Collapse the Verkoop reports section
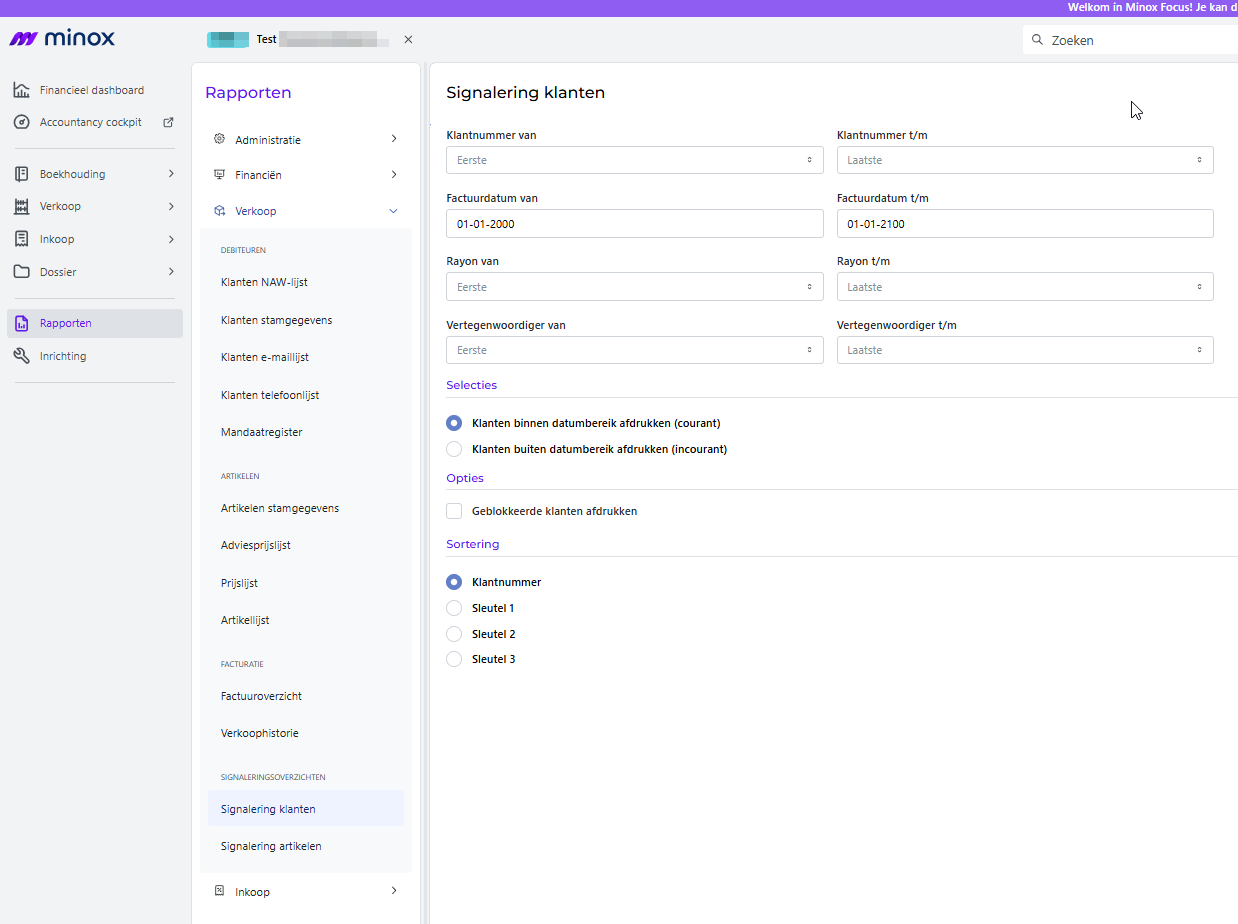This screenshot has width=1238, height=924. click(393, 211)
